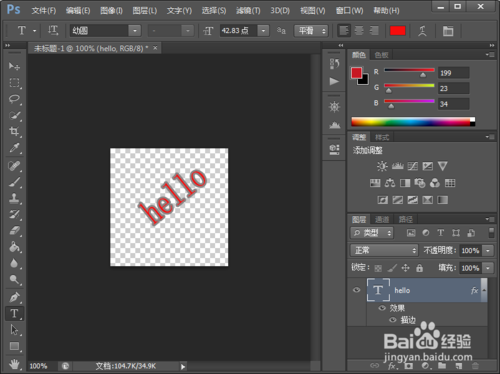Create warped text button

pyautogui.click(x=422, y=31)
